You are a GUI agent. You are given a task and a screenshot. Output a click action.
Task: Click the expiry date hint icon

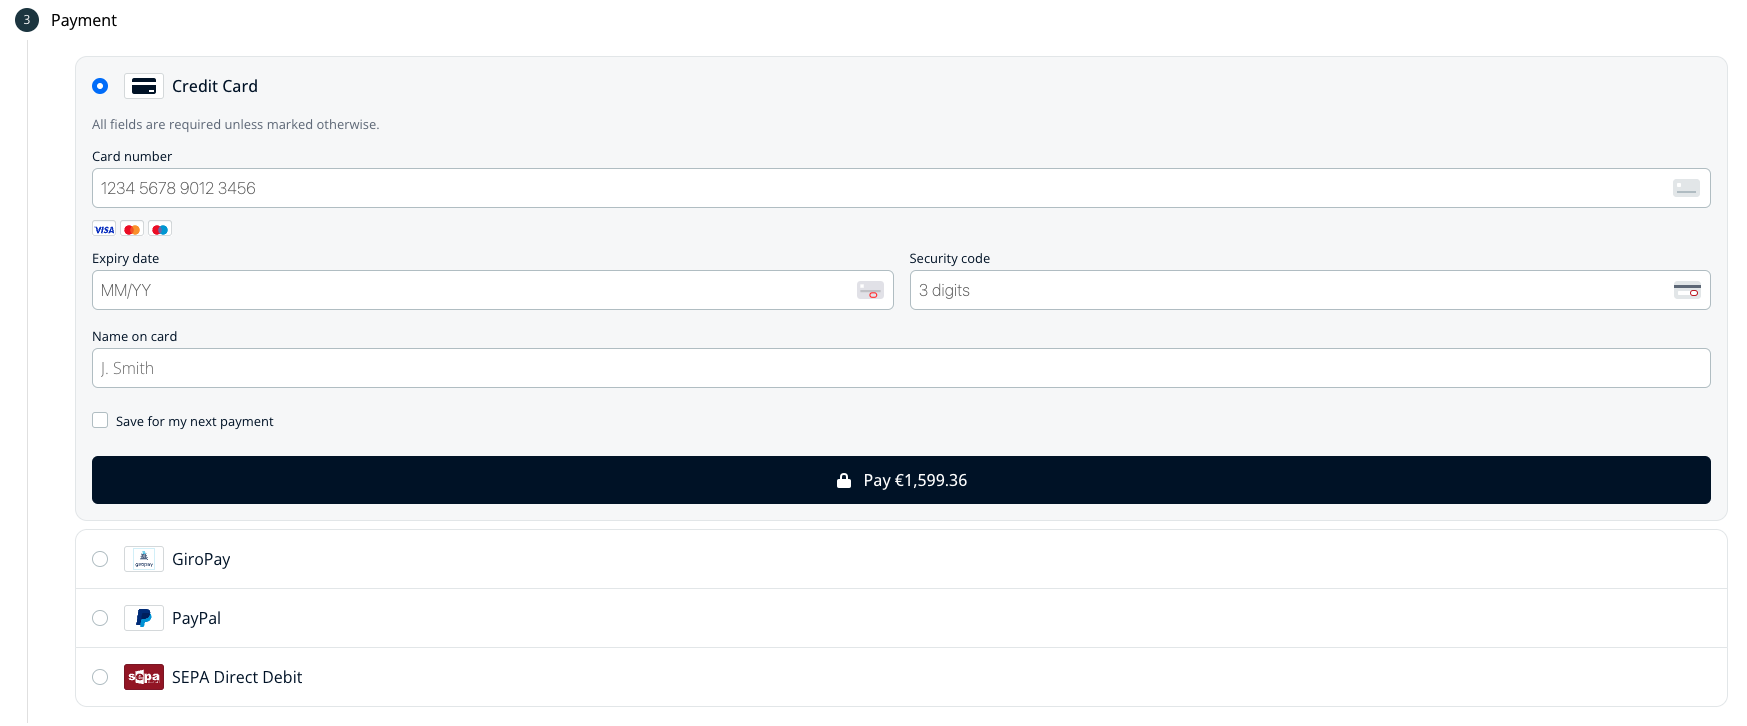[870, 290]
